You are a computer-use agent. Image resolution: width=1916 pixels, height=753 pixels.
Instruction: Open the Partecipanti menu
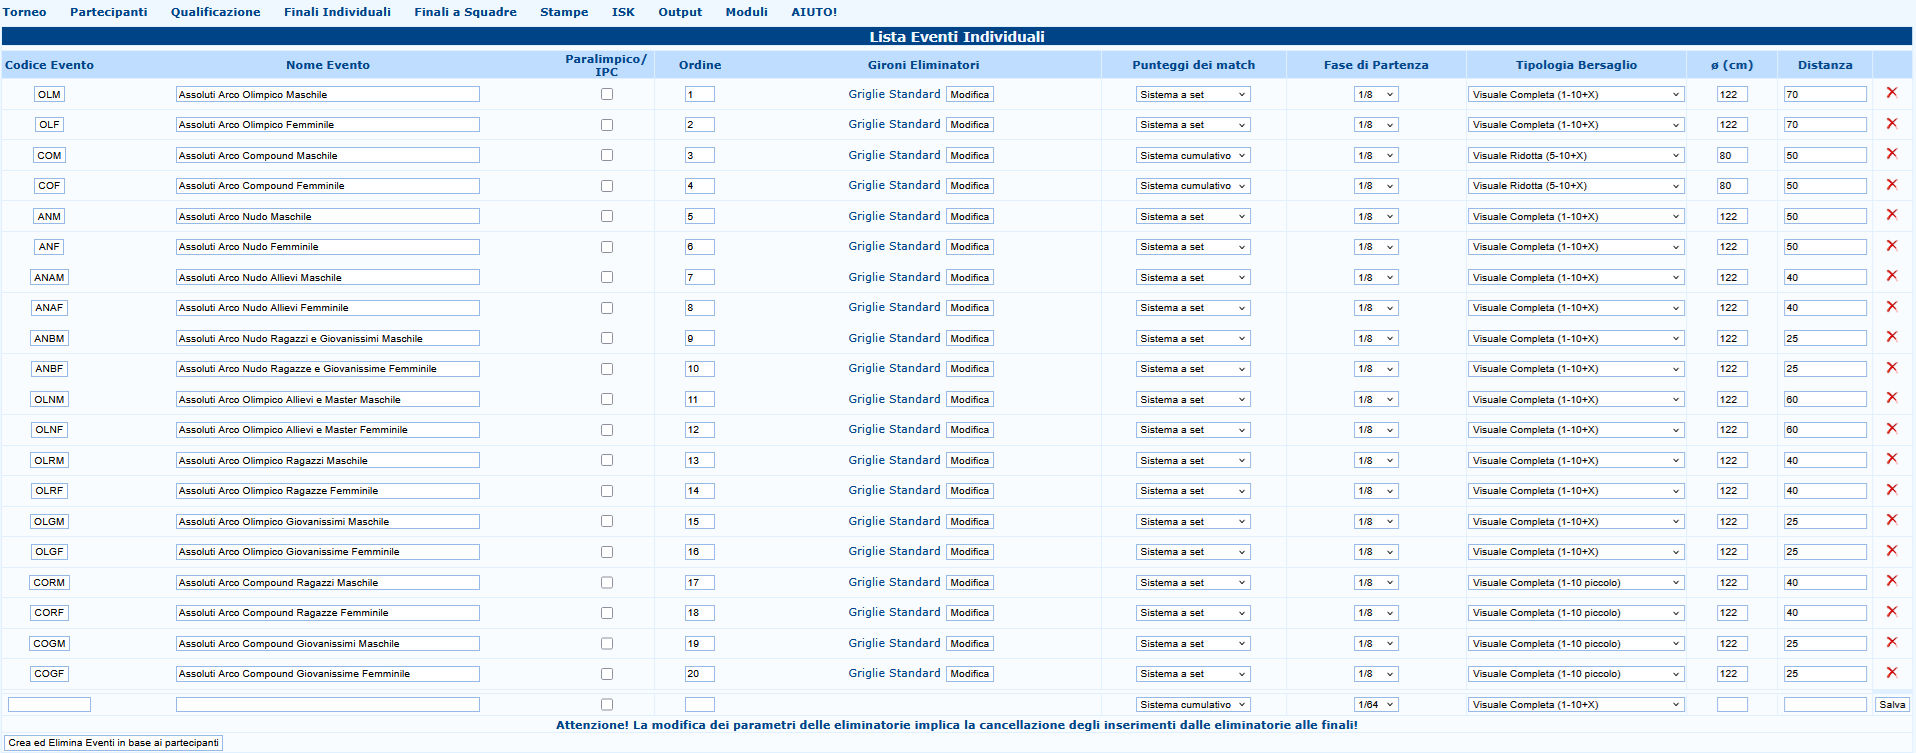point(109,12)
